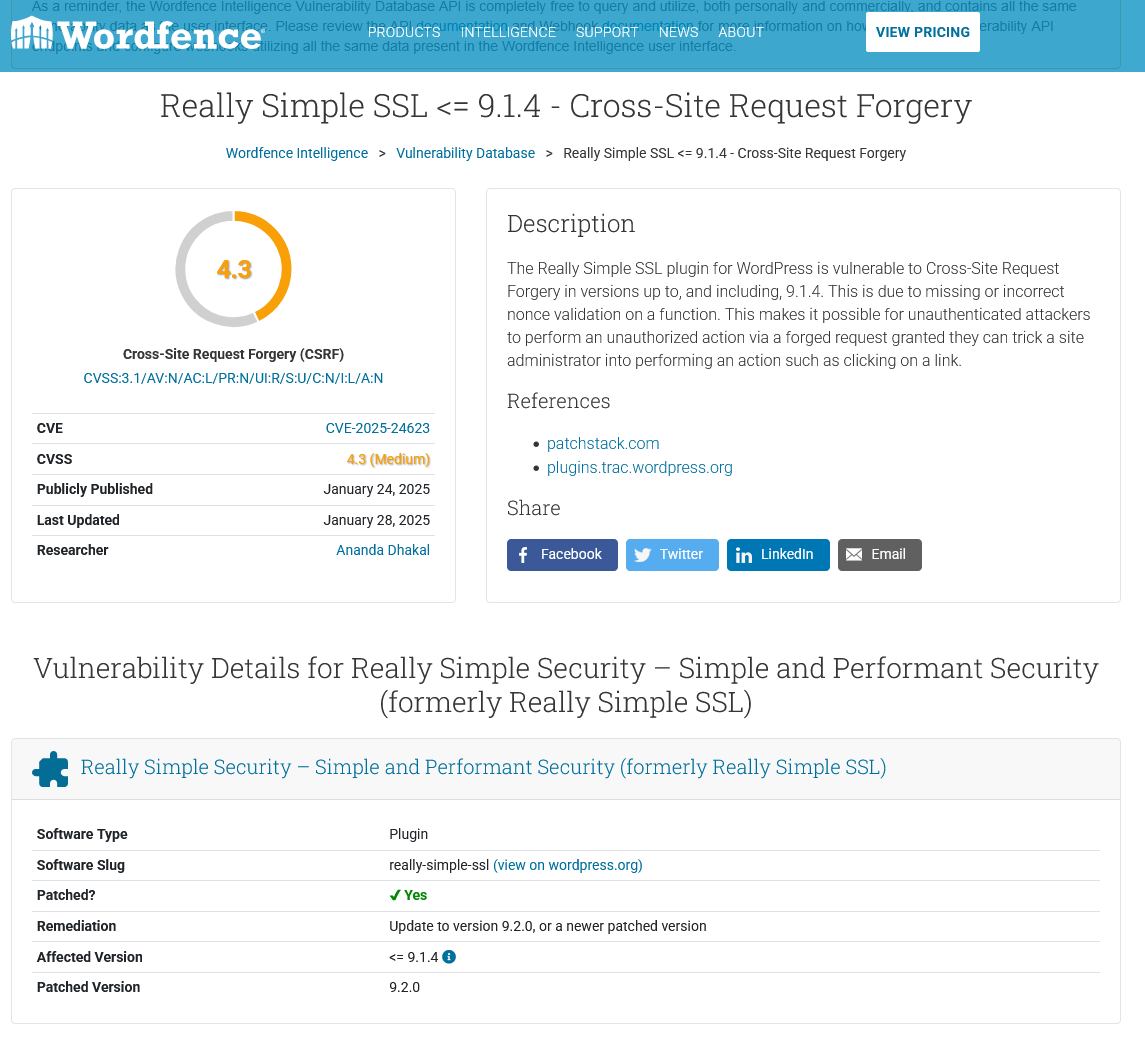Open the NEWS menu
The image size is (1145, 1043).
(x=678, y=32)
